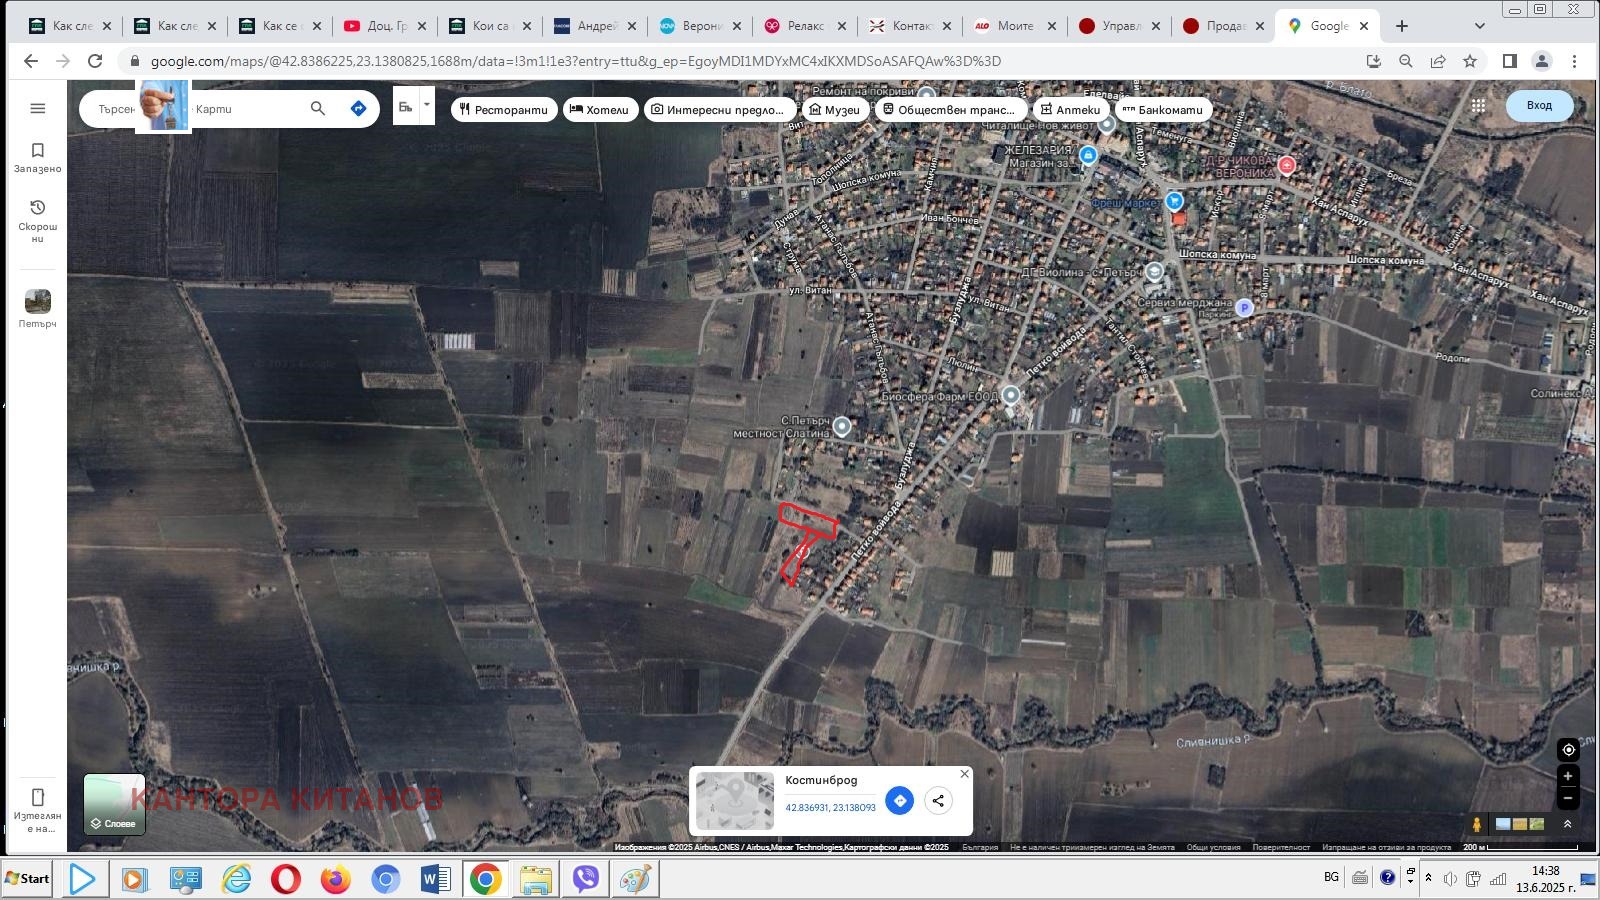Expand the input language dropdown arrow
This screenshot has width=1600, height=900.
point(427,104)
